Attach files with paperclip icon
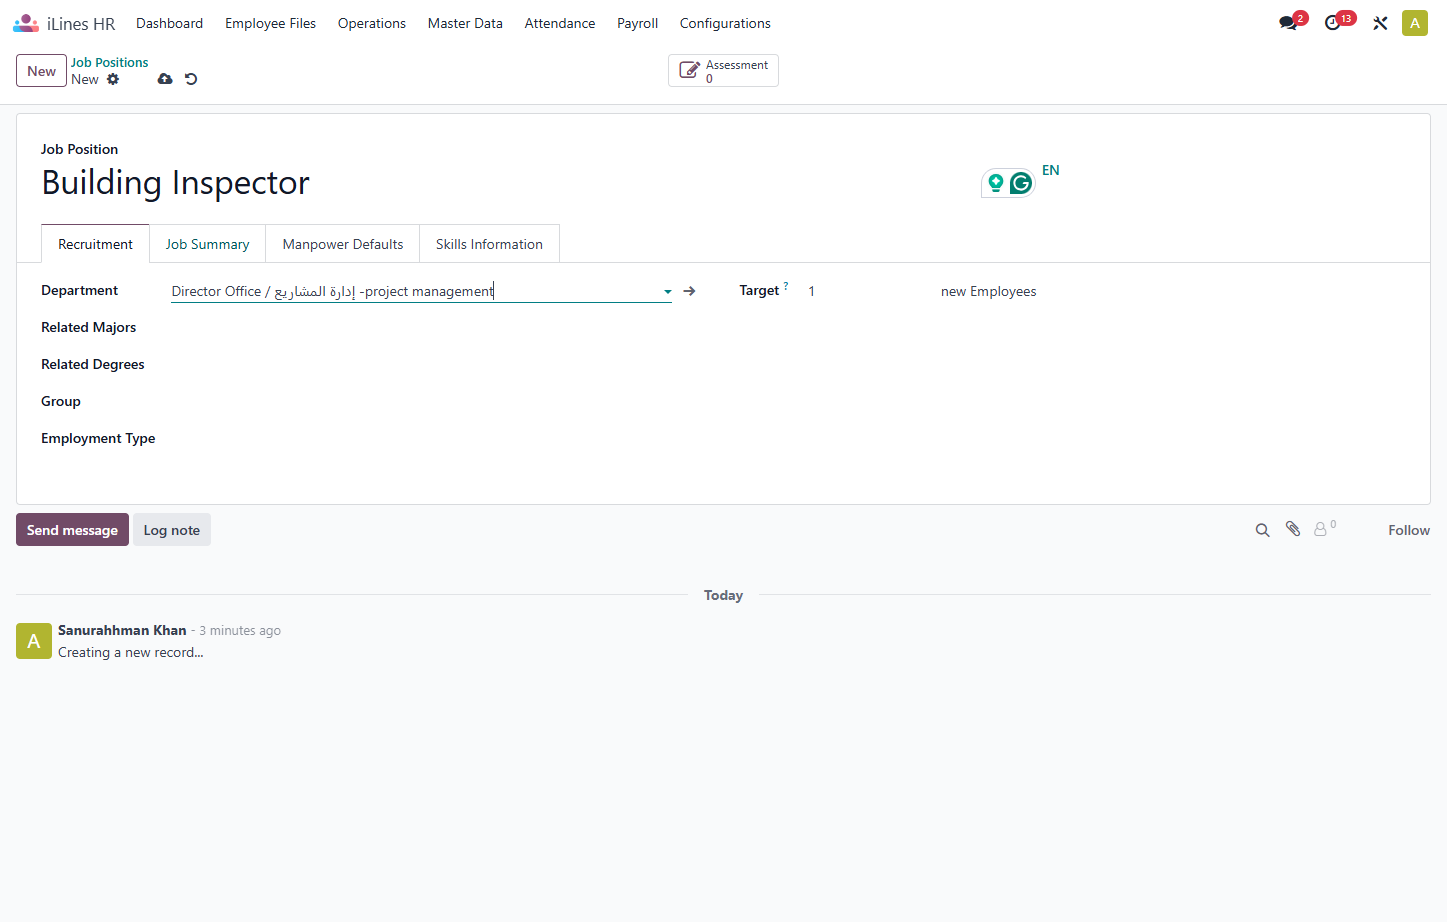 tap(1293, 529)
